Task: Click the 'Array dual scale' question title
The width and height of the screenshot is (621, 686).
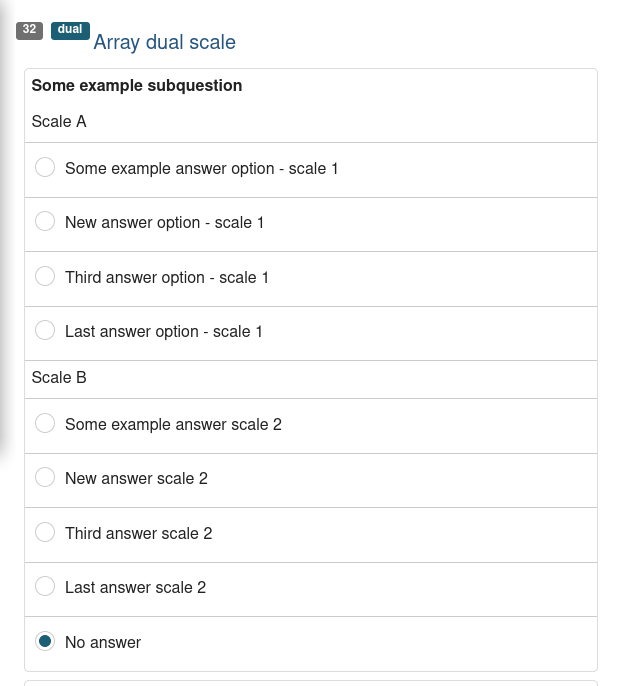Action: (x=164, y=42)
